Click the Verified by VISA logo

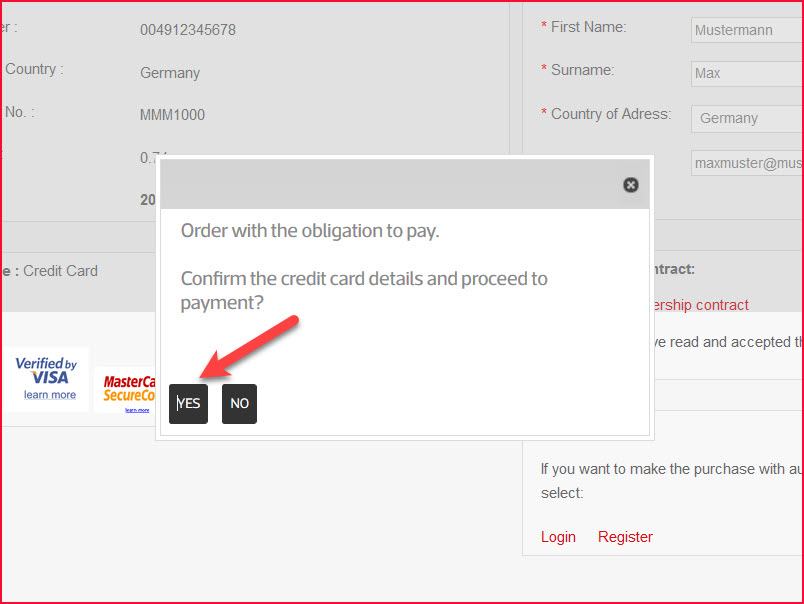click(46, 370)
